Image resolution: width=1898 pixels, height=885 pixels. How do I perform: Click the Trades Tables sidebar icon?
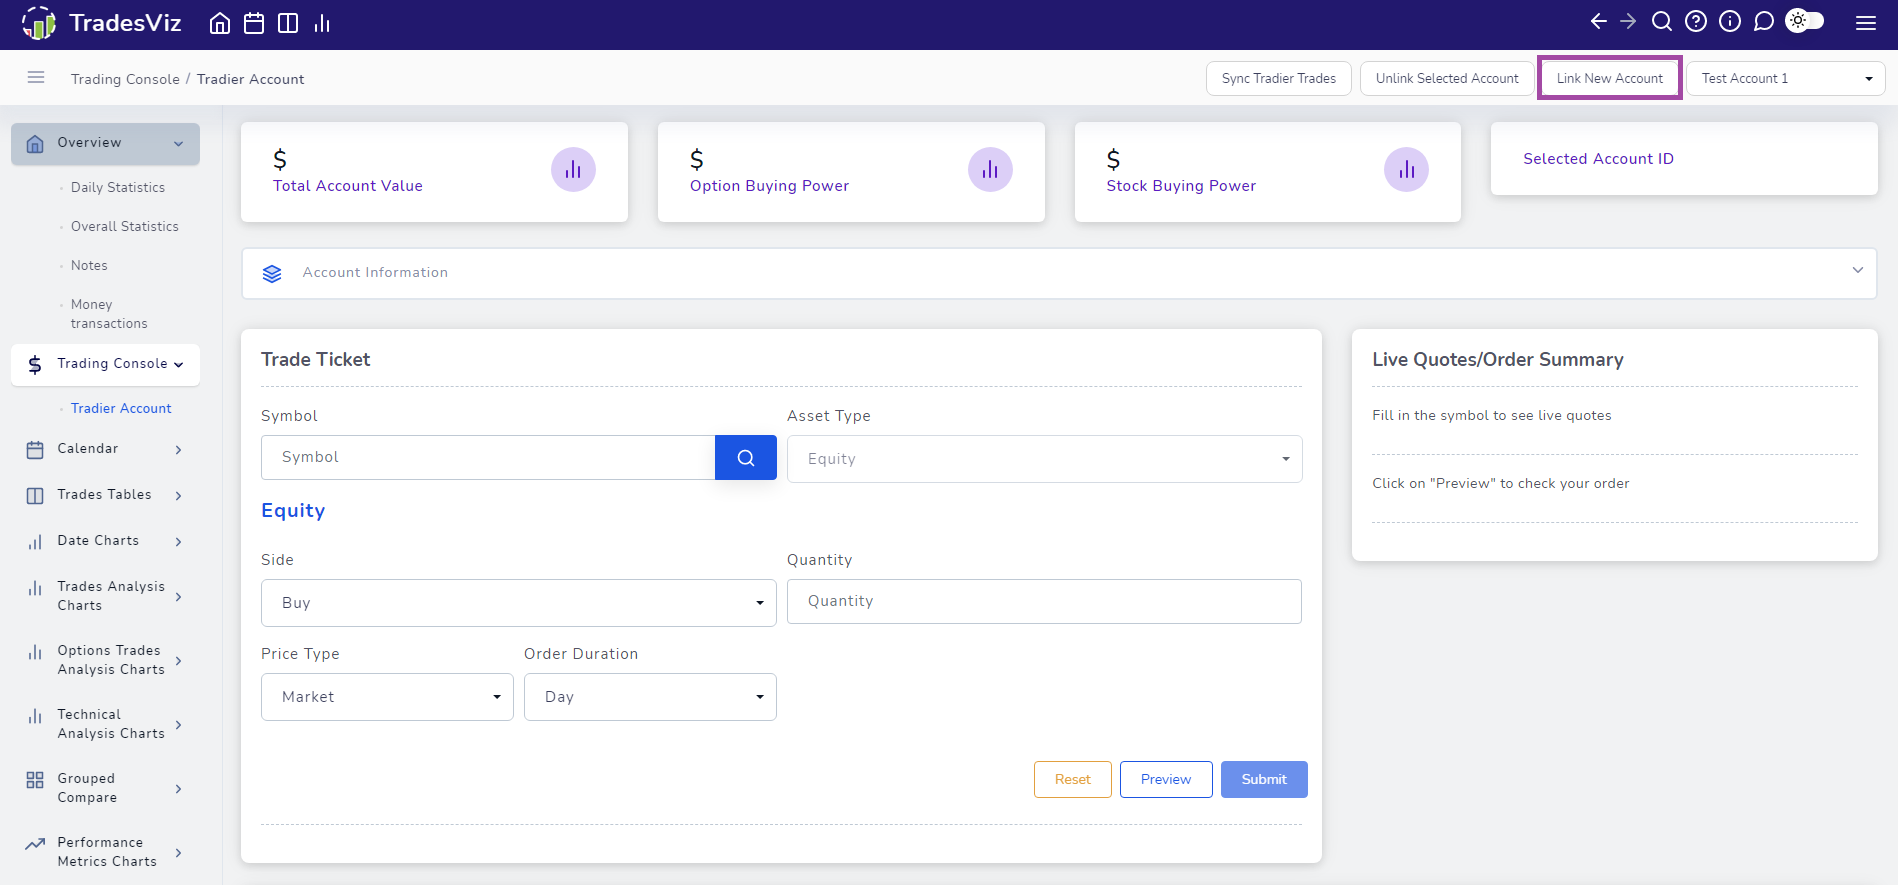[x=35, y=495]
